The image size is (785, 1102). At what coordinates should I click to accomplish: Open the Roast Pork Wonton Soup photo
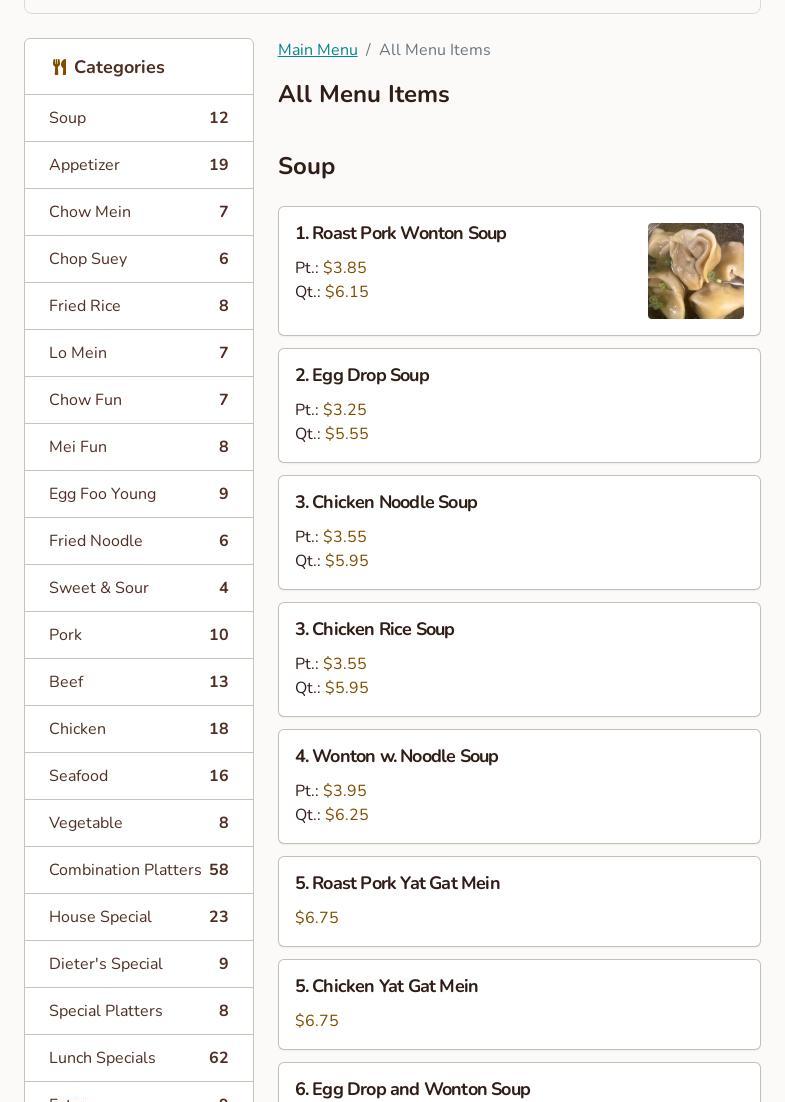[x=695, y=271]
